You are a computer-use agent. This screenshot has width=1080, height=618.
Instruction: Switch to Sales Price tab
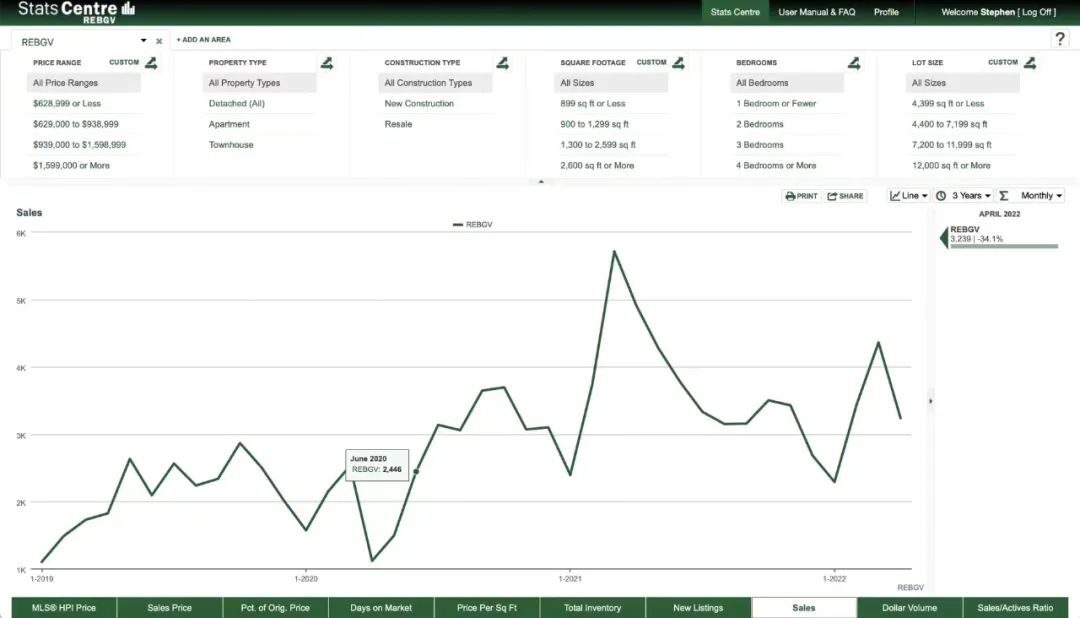[x=169, y=608]
